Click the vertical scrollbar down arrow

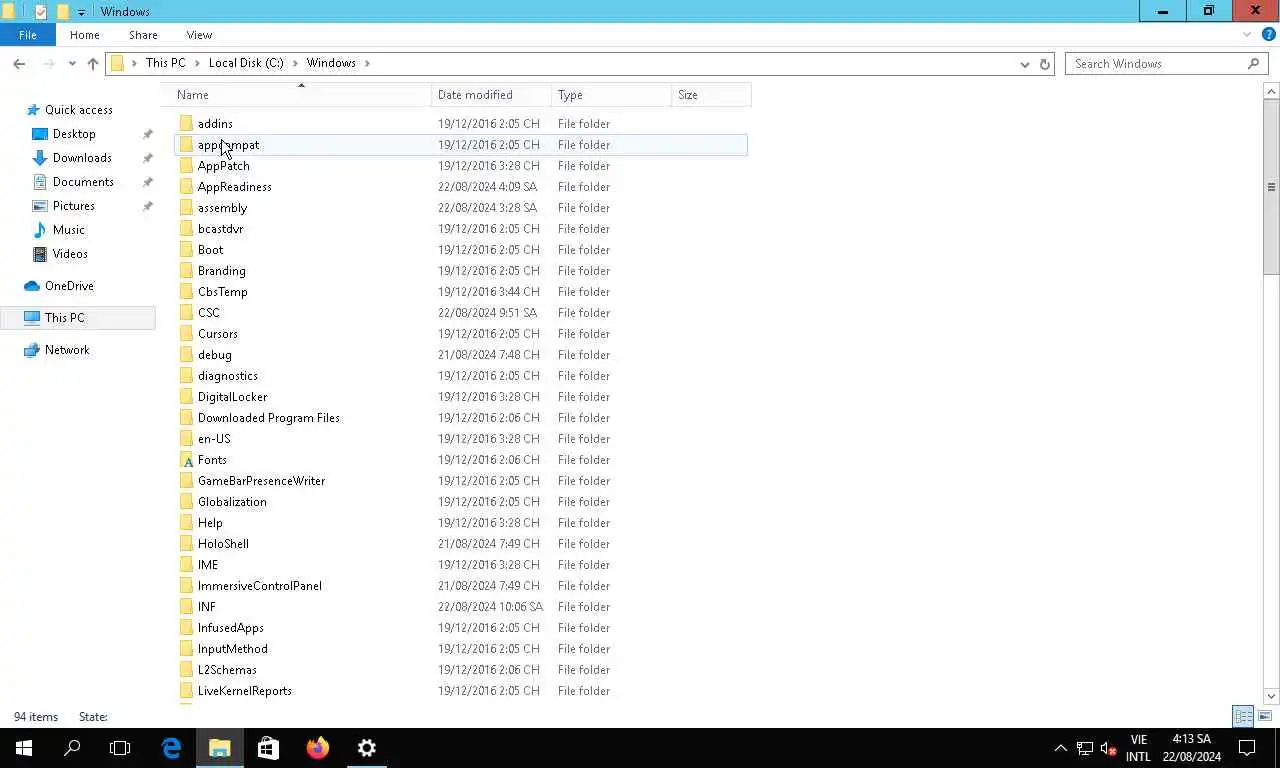point(1272,696)
